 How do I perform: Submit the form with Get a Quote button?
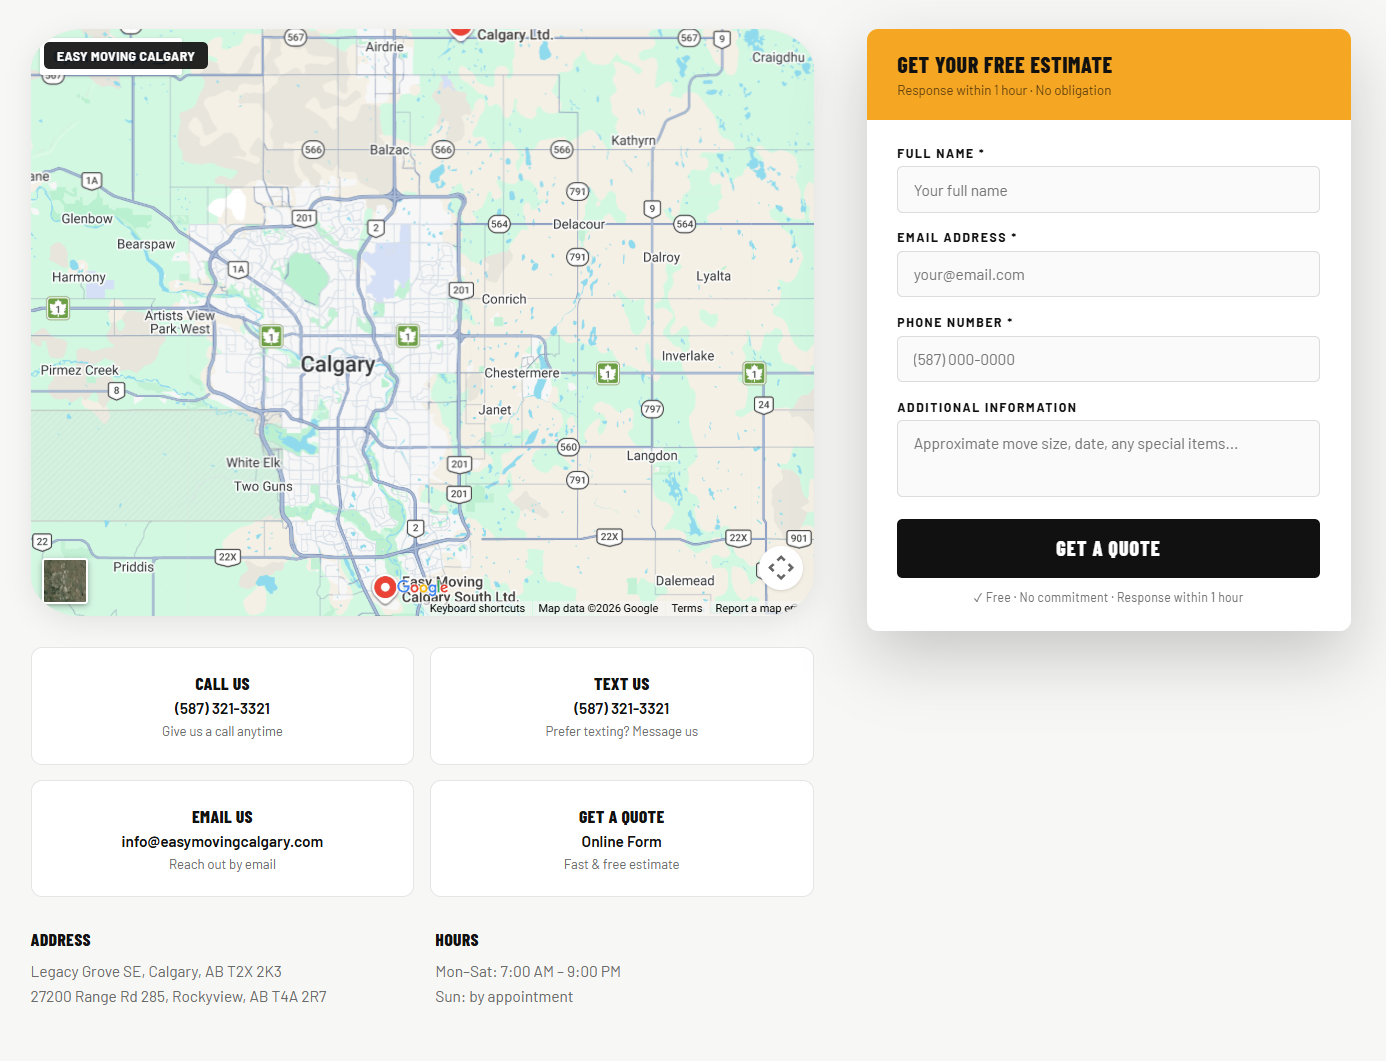click(x=1108, y=548)
